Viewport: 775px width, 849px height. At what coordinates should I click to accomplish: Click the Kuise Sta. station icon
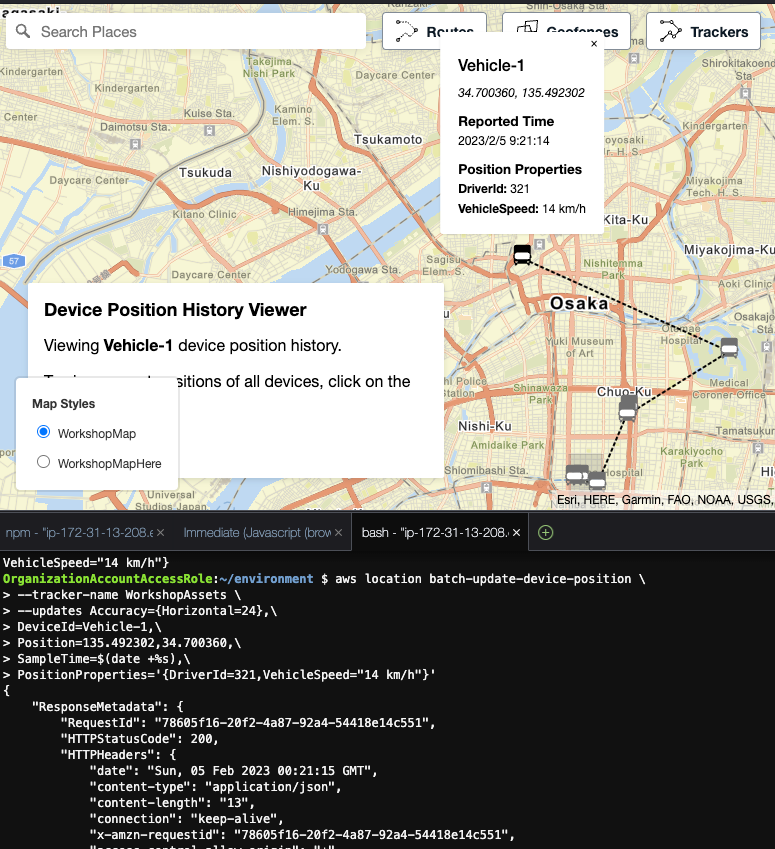210,130
